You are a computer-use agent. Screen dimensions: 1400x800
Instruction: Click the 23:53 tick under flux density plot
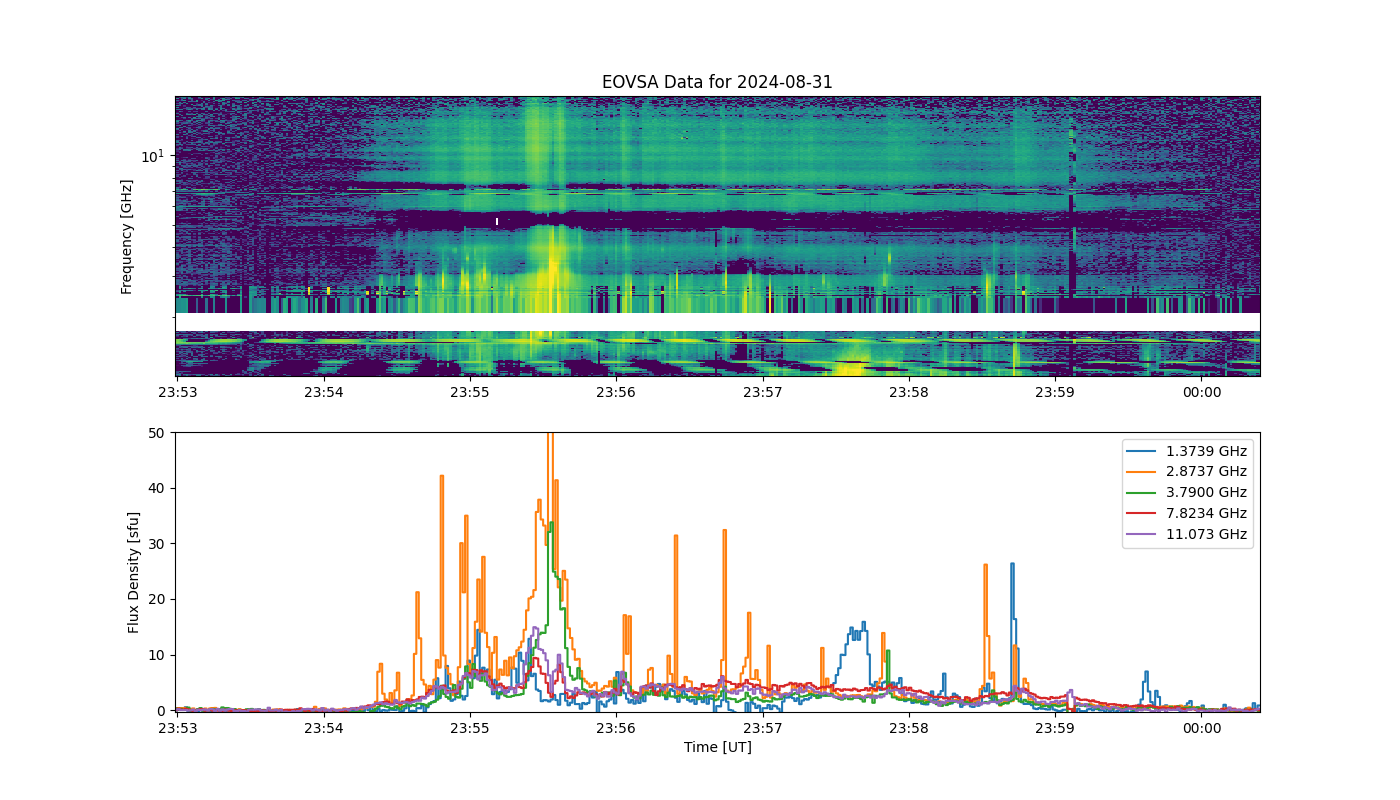pyautogui.click(x=177, y=729)
